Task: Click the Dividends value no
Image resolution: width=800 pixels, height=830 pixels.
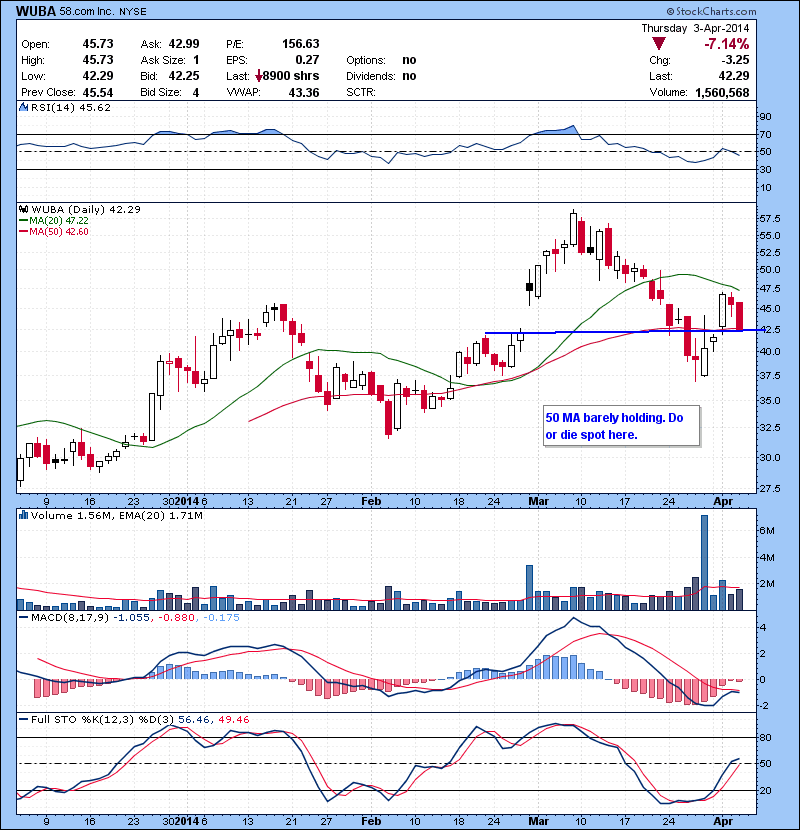Action: tap(409, 76)
